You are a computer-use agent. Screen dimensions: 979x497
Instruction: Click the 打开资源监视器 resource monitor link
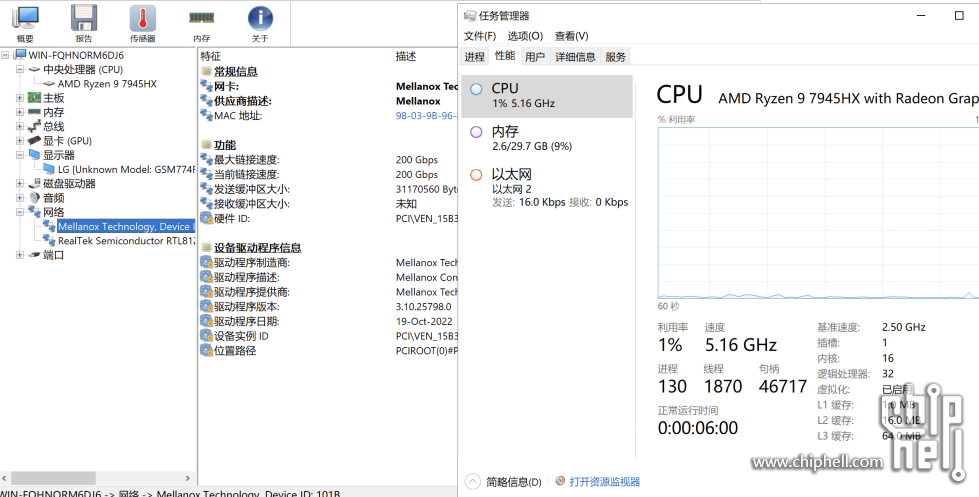[x=604, y=482]
